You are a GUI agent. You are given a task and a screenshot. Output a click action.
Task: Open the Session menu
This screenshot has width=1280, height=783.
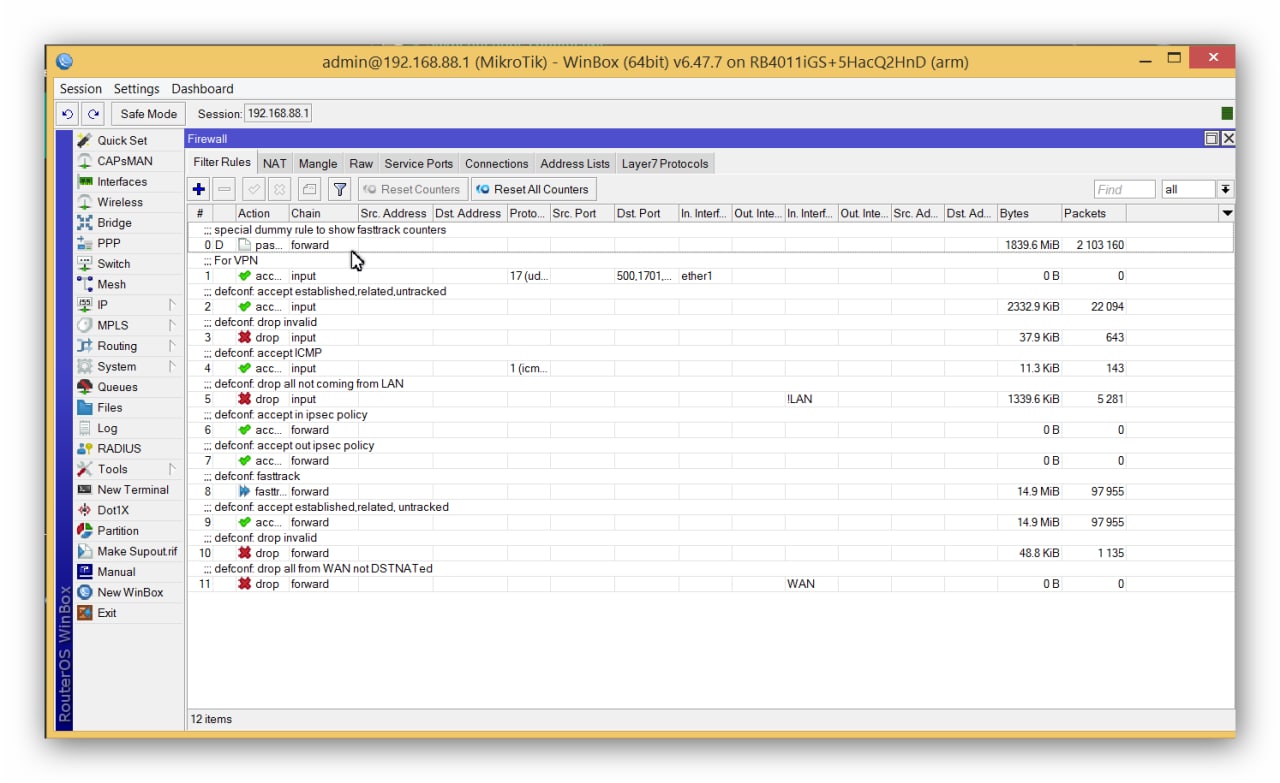click(x=80, y=89)
